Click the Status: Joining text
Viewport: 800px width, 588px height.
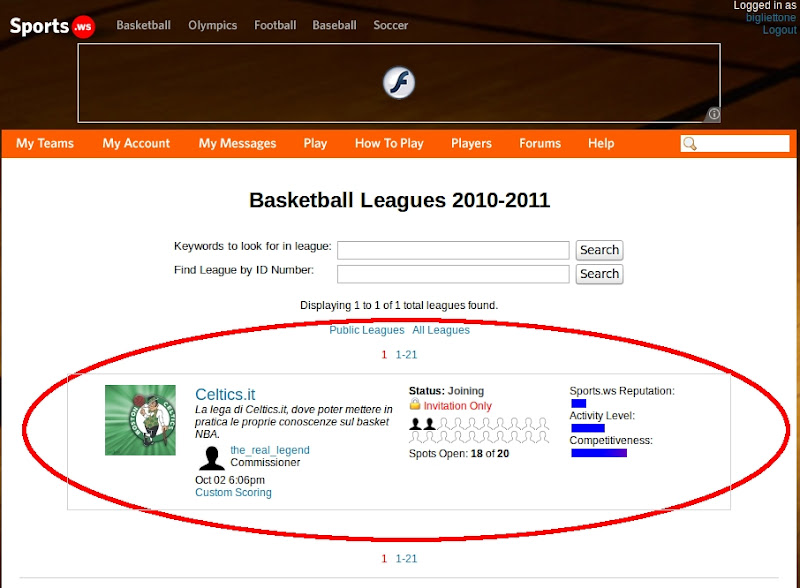[446, 391]
